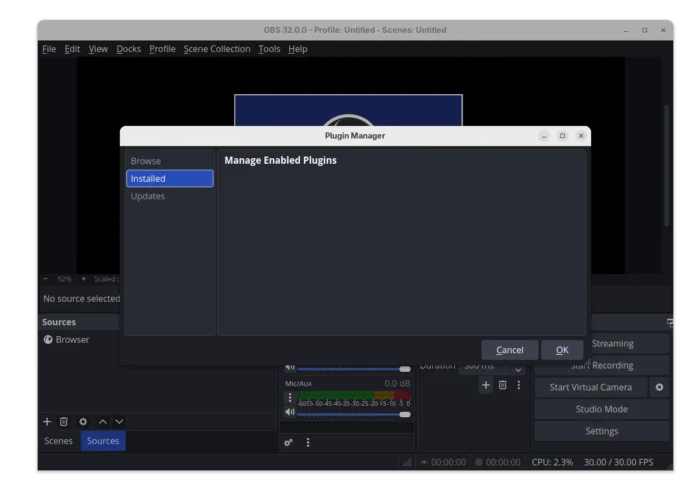Image resolution: width=700 pixels, height=495 pixels.
Task: Add a scene transition with plus icon
Action: click(486, 385)
